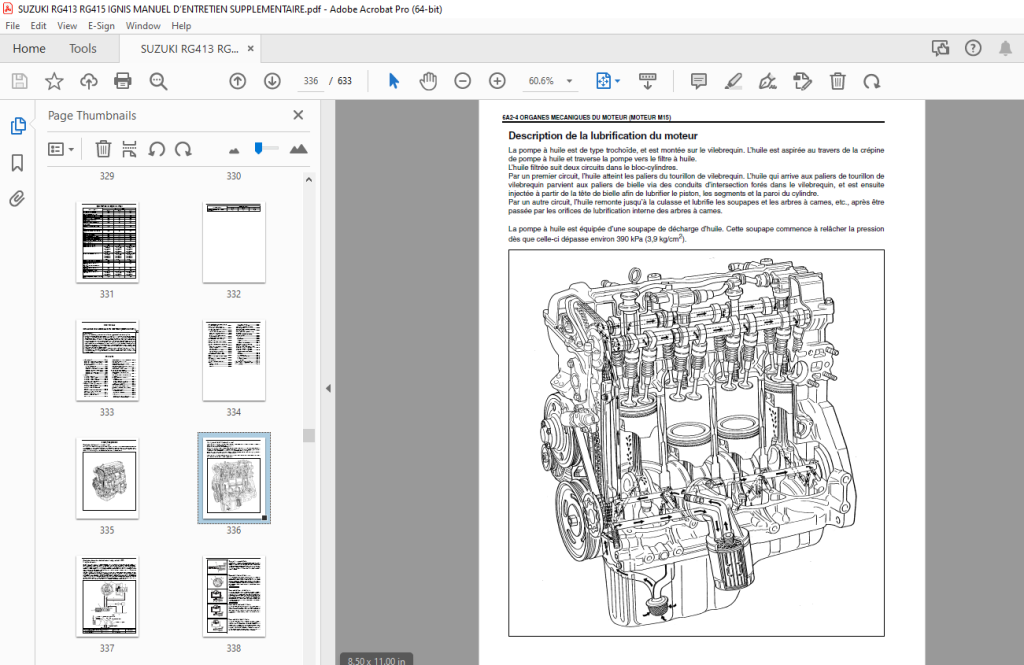Click the page number field 336

(x=311, y=81)
